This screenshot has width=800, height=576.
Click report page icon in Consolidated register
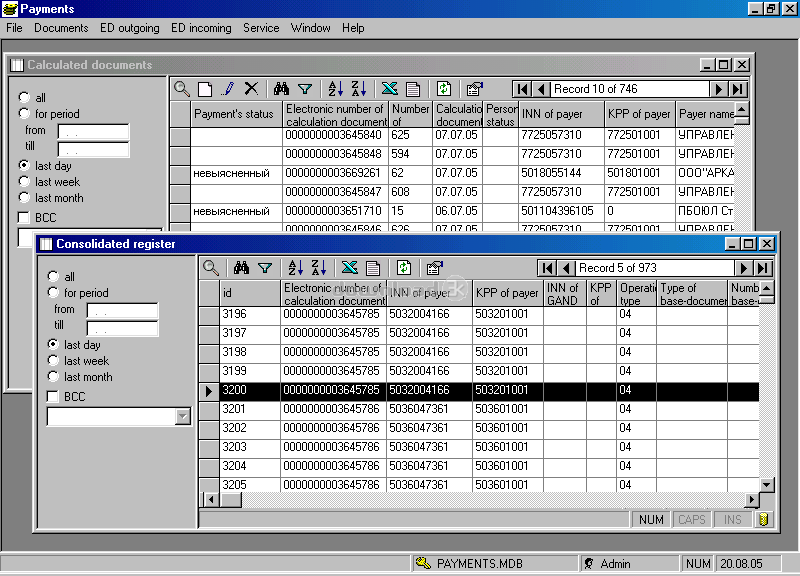point(373,268)
